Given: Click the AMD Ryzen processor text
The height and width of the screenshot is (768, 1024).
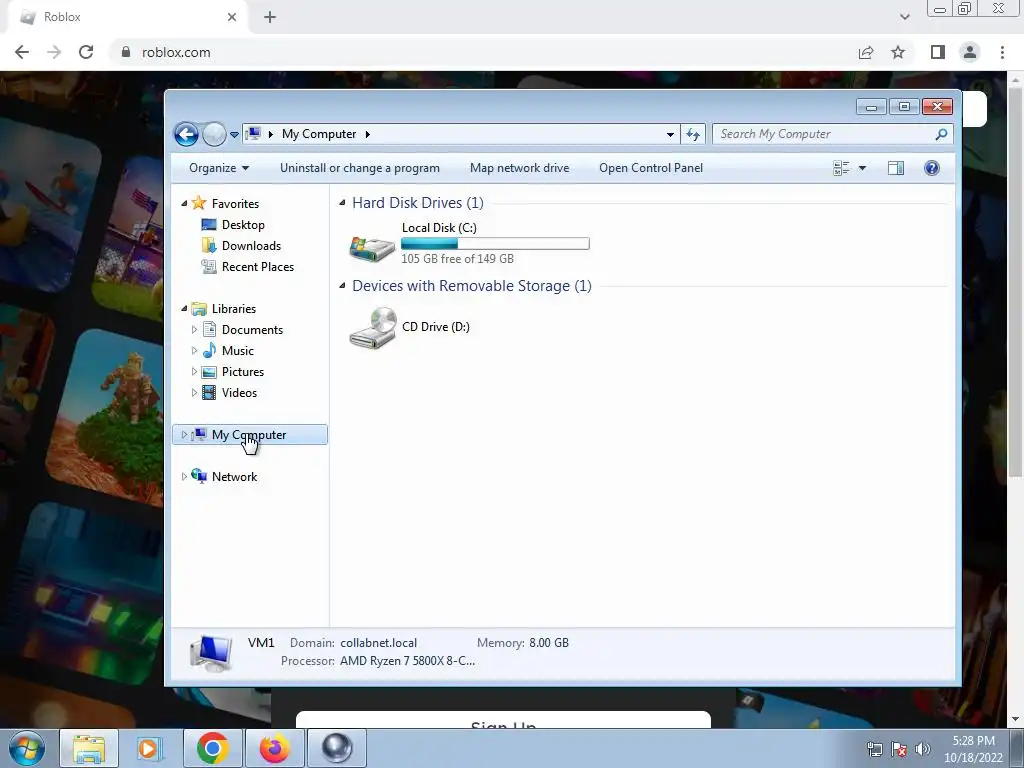Looking at the screenshot, I should click(408, 661).
